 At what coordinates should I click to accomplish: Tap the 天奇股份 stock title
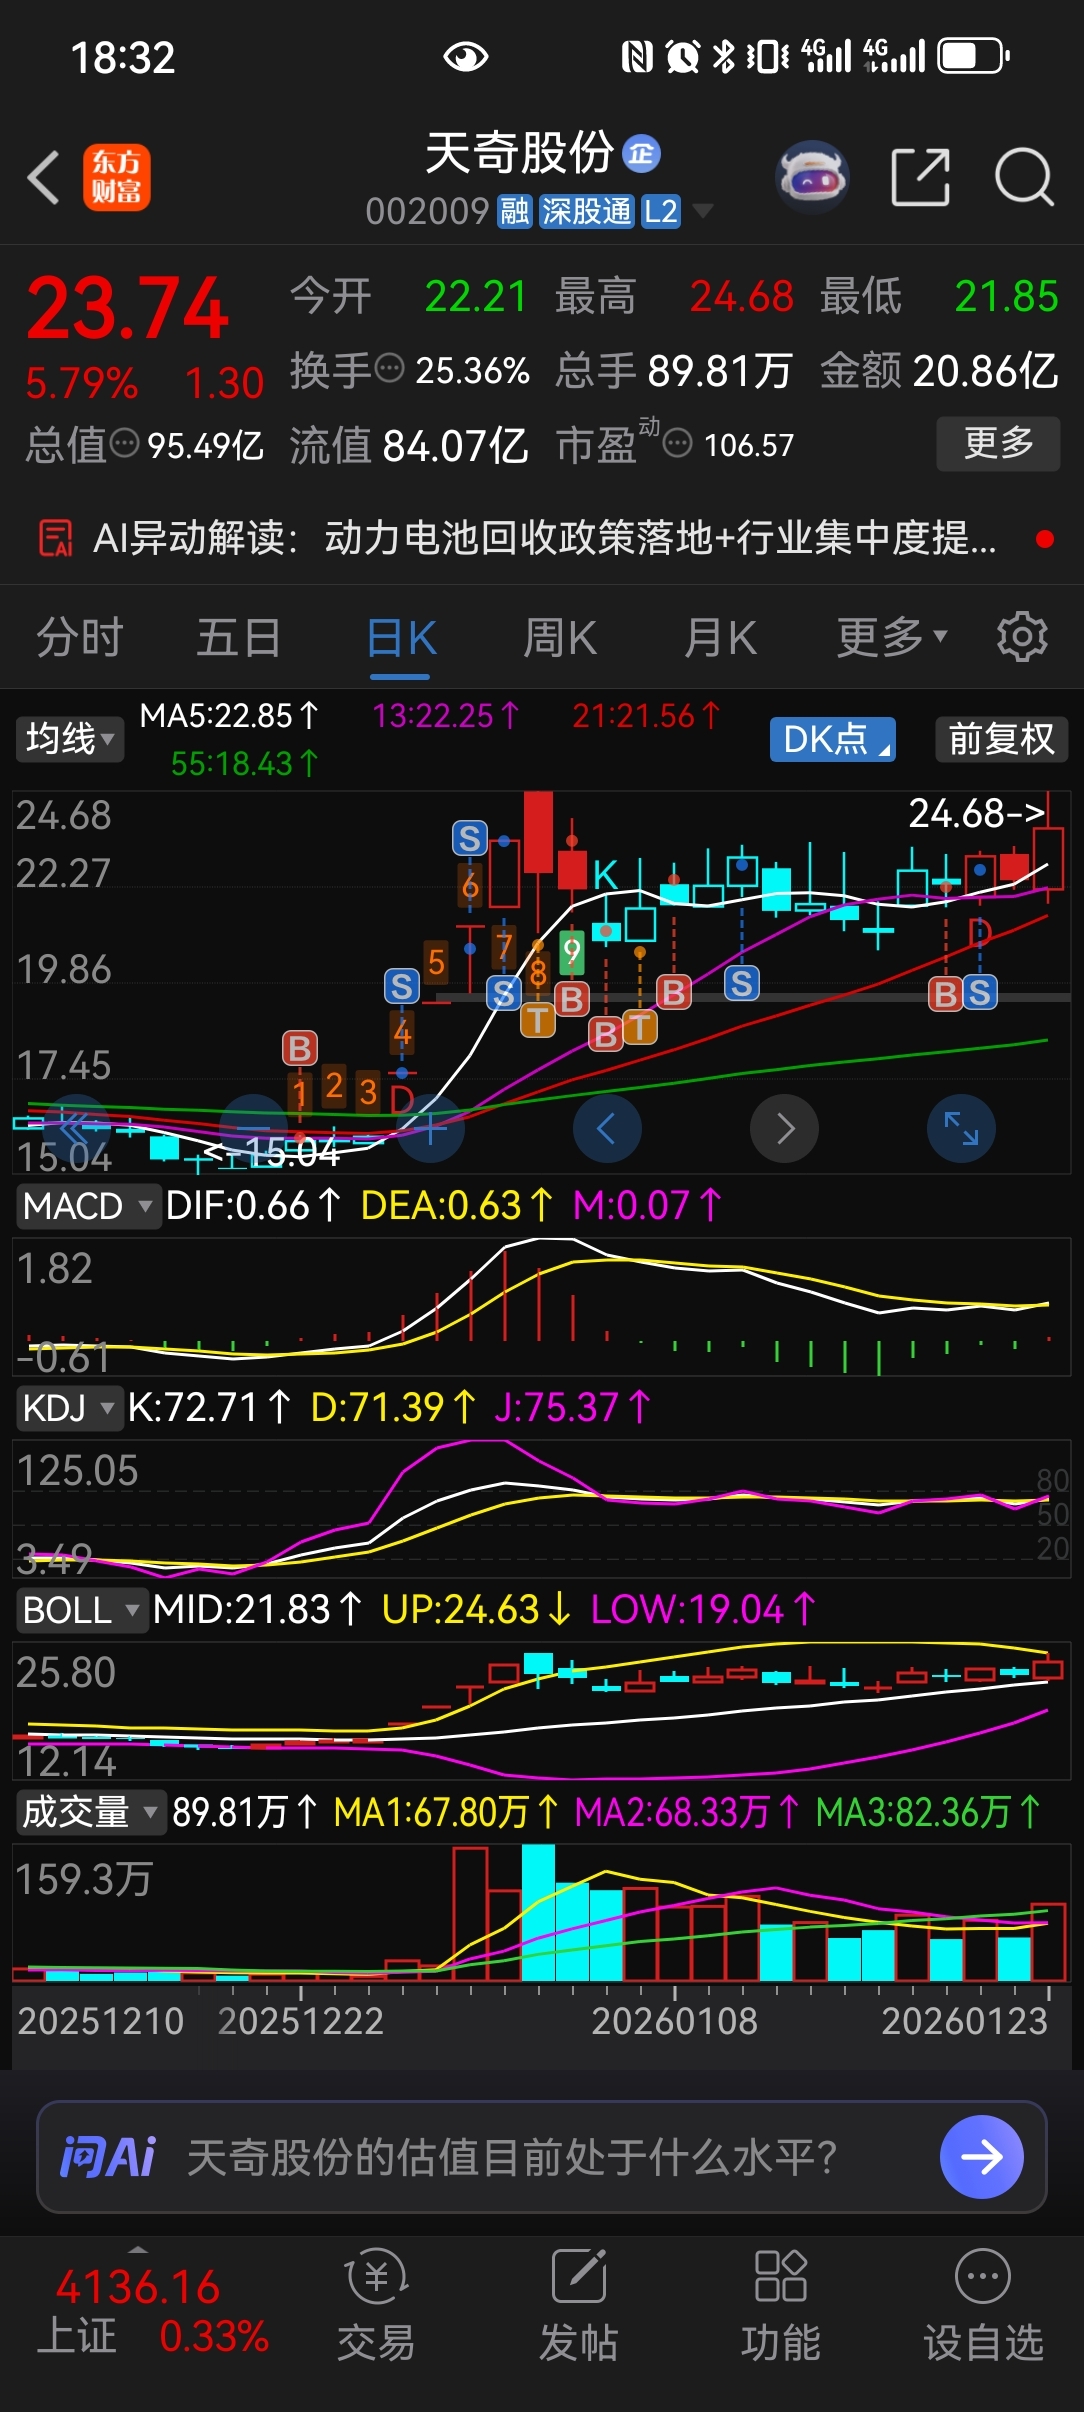click(519, 154)
